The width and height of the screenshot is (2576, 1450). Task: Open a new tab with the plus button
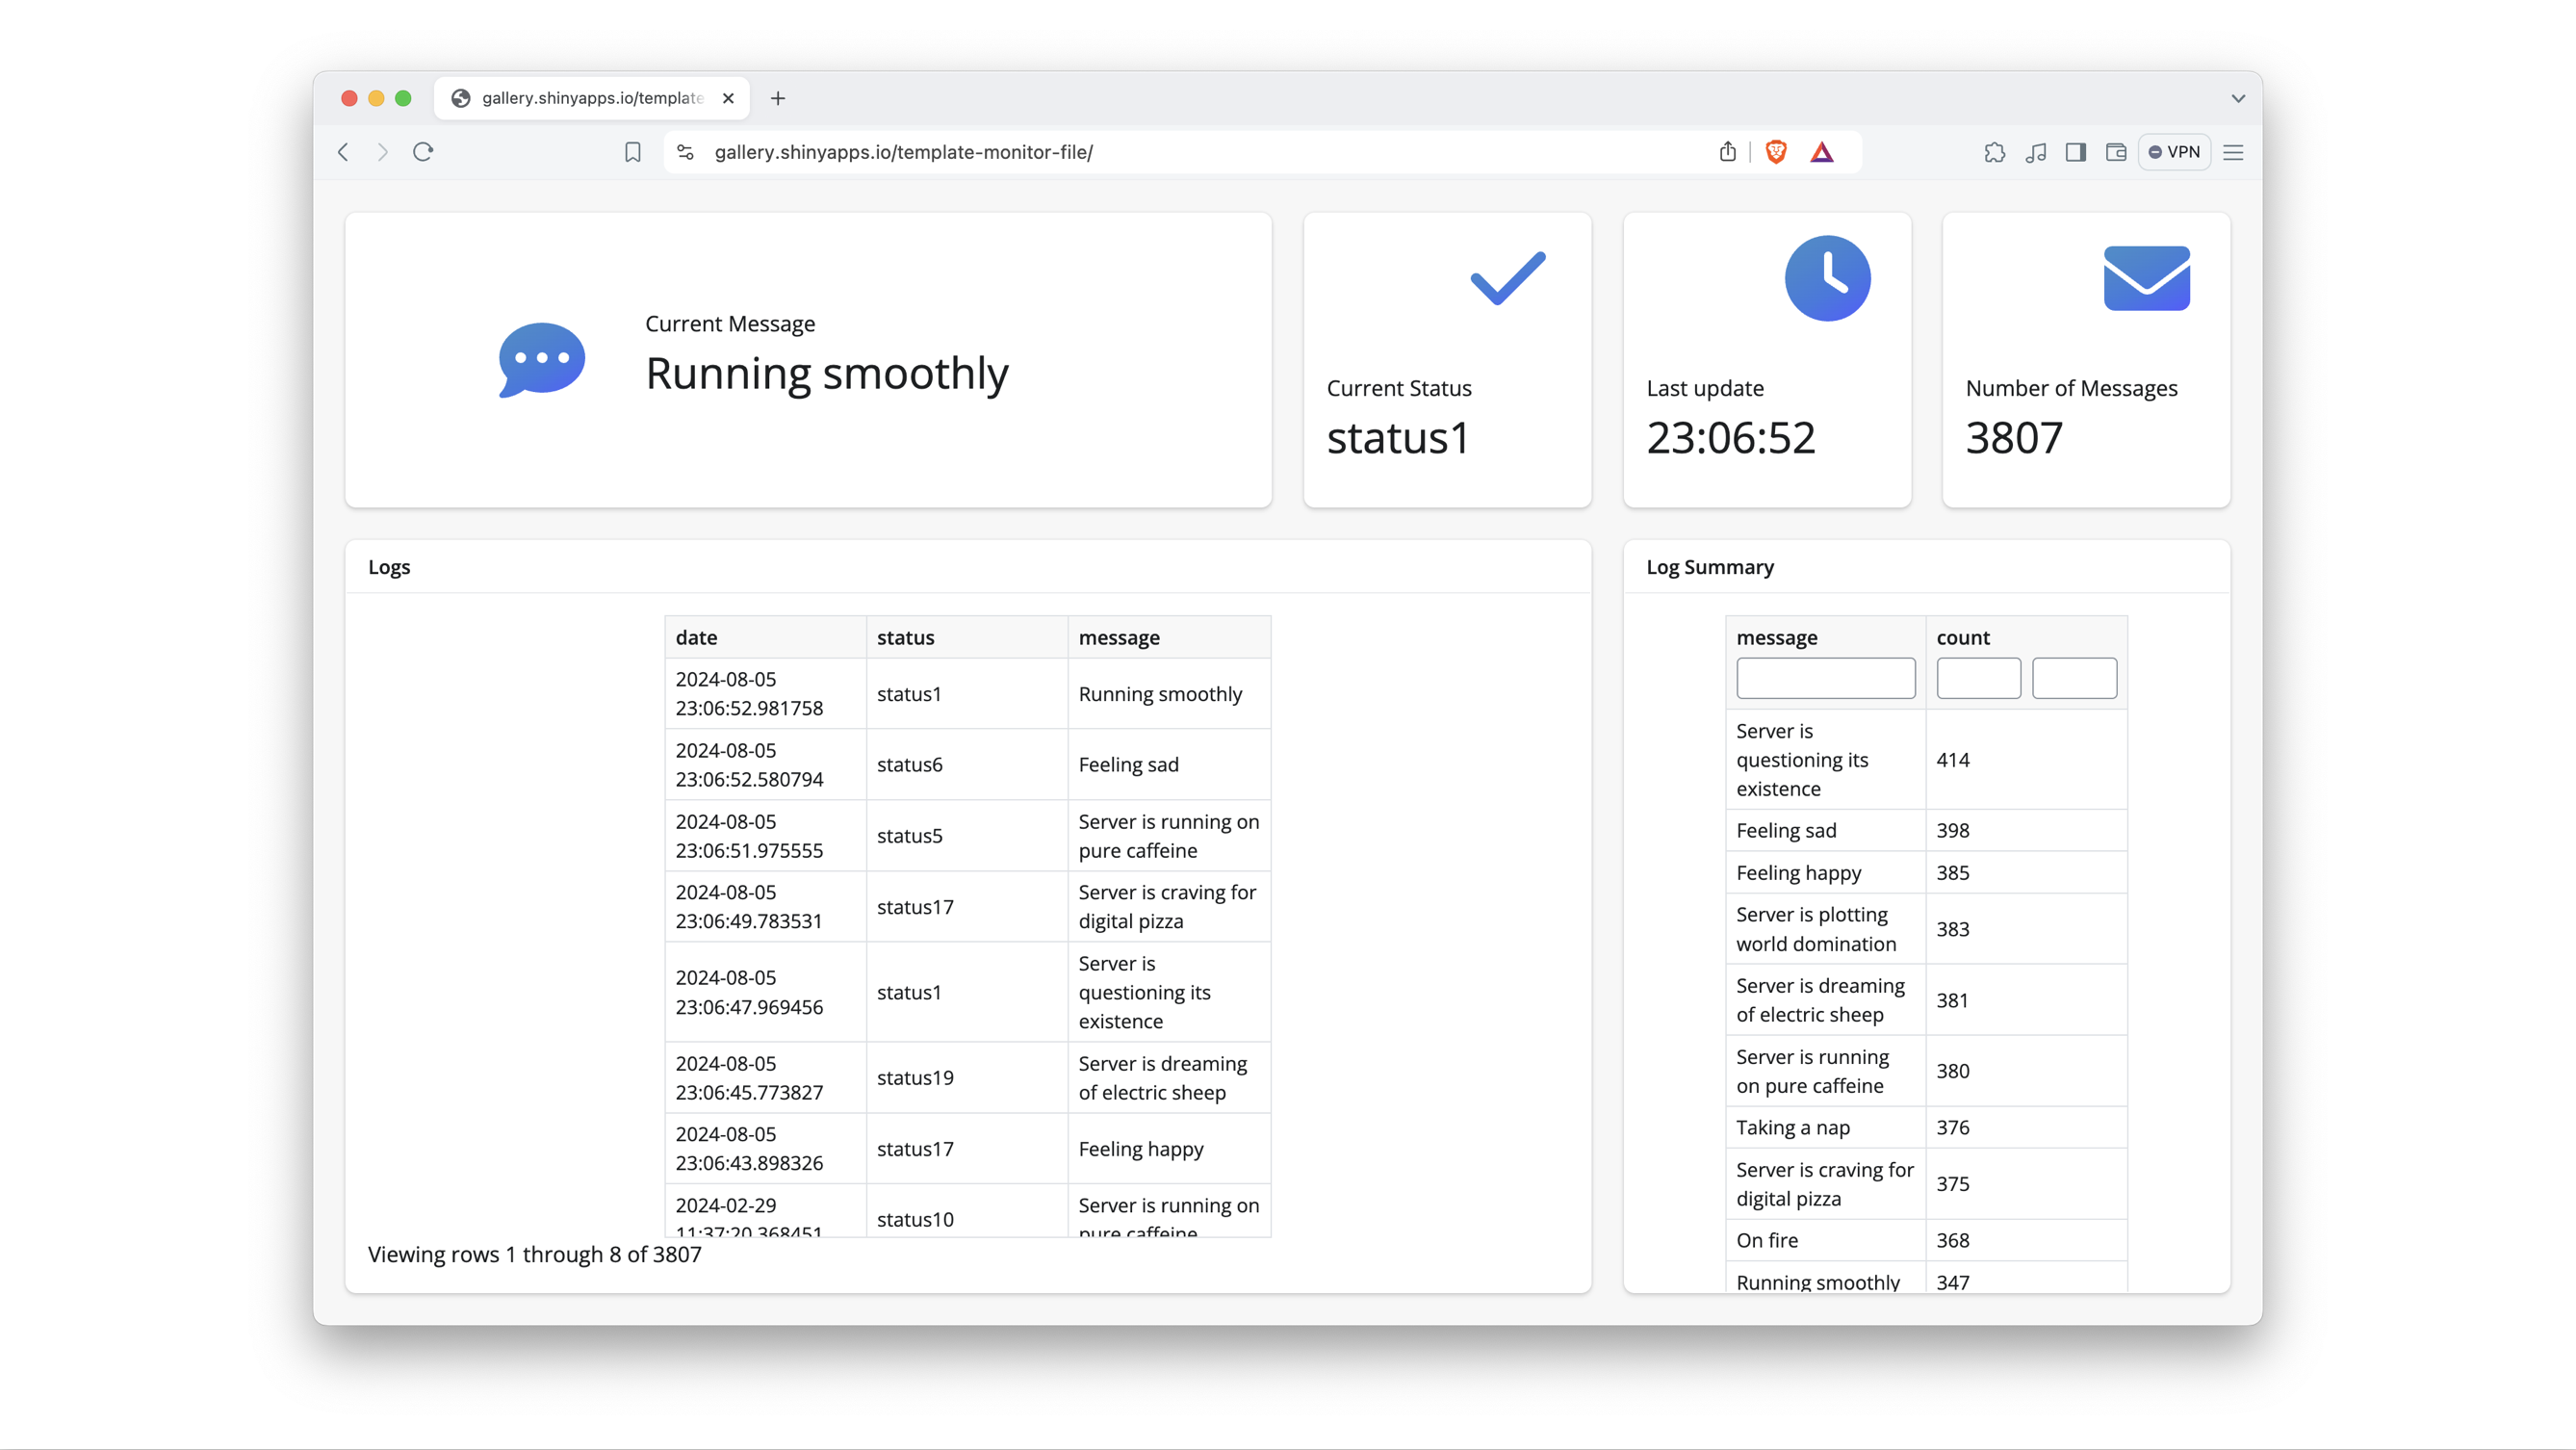pyautogui.click(x=778, y=98)
